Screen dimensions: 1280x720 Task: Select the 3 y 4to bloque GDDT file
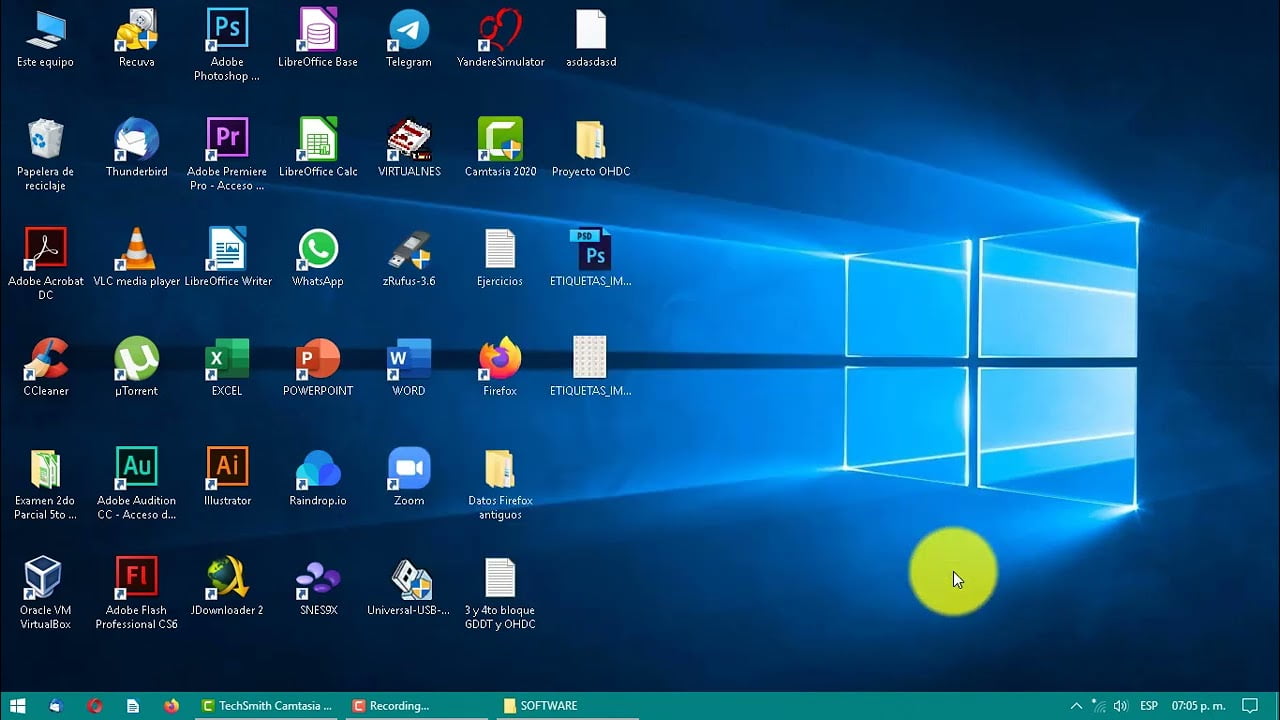click(x=500, y=593)
